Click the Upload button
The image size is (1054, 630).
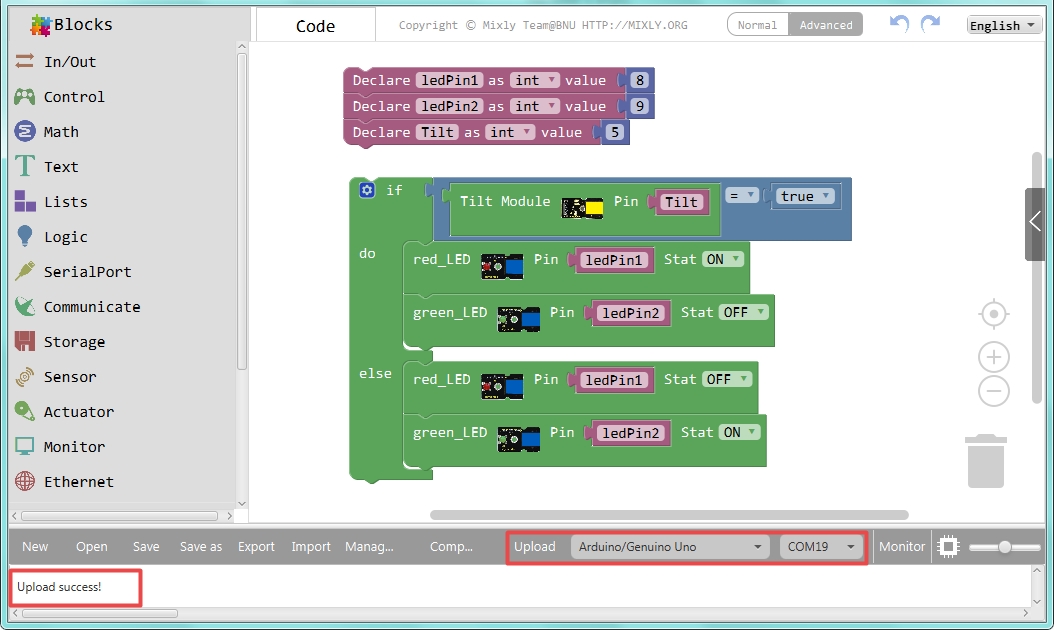535,547
